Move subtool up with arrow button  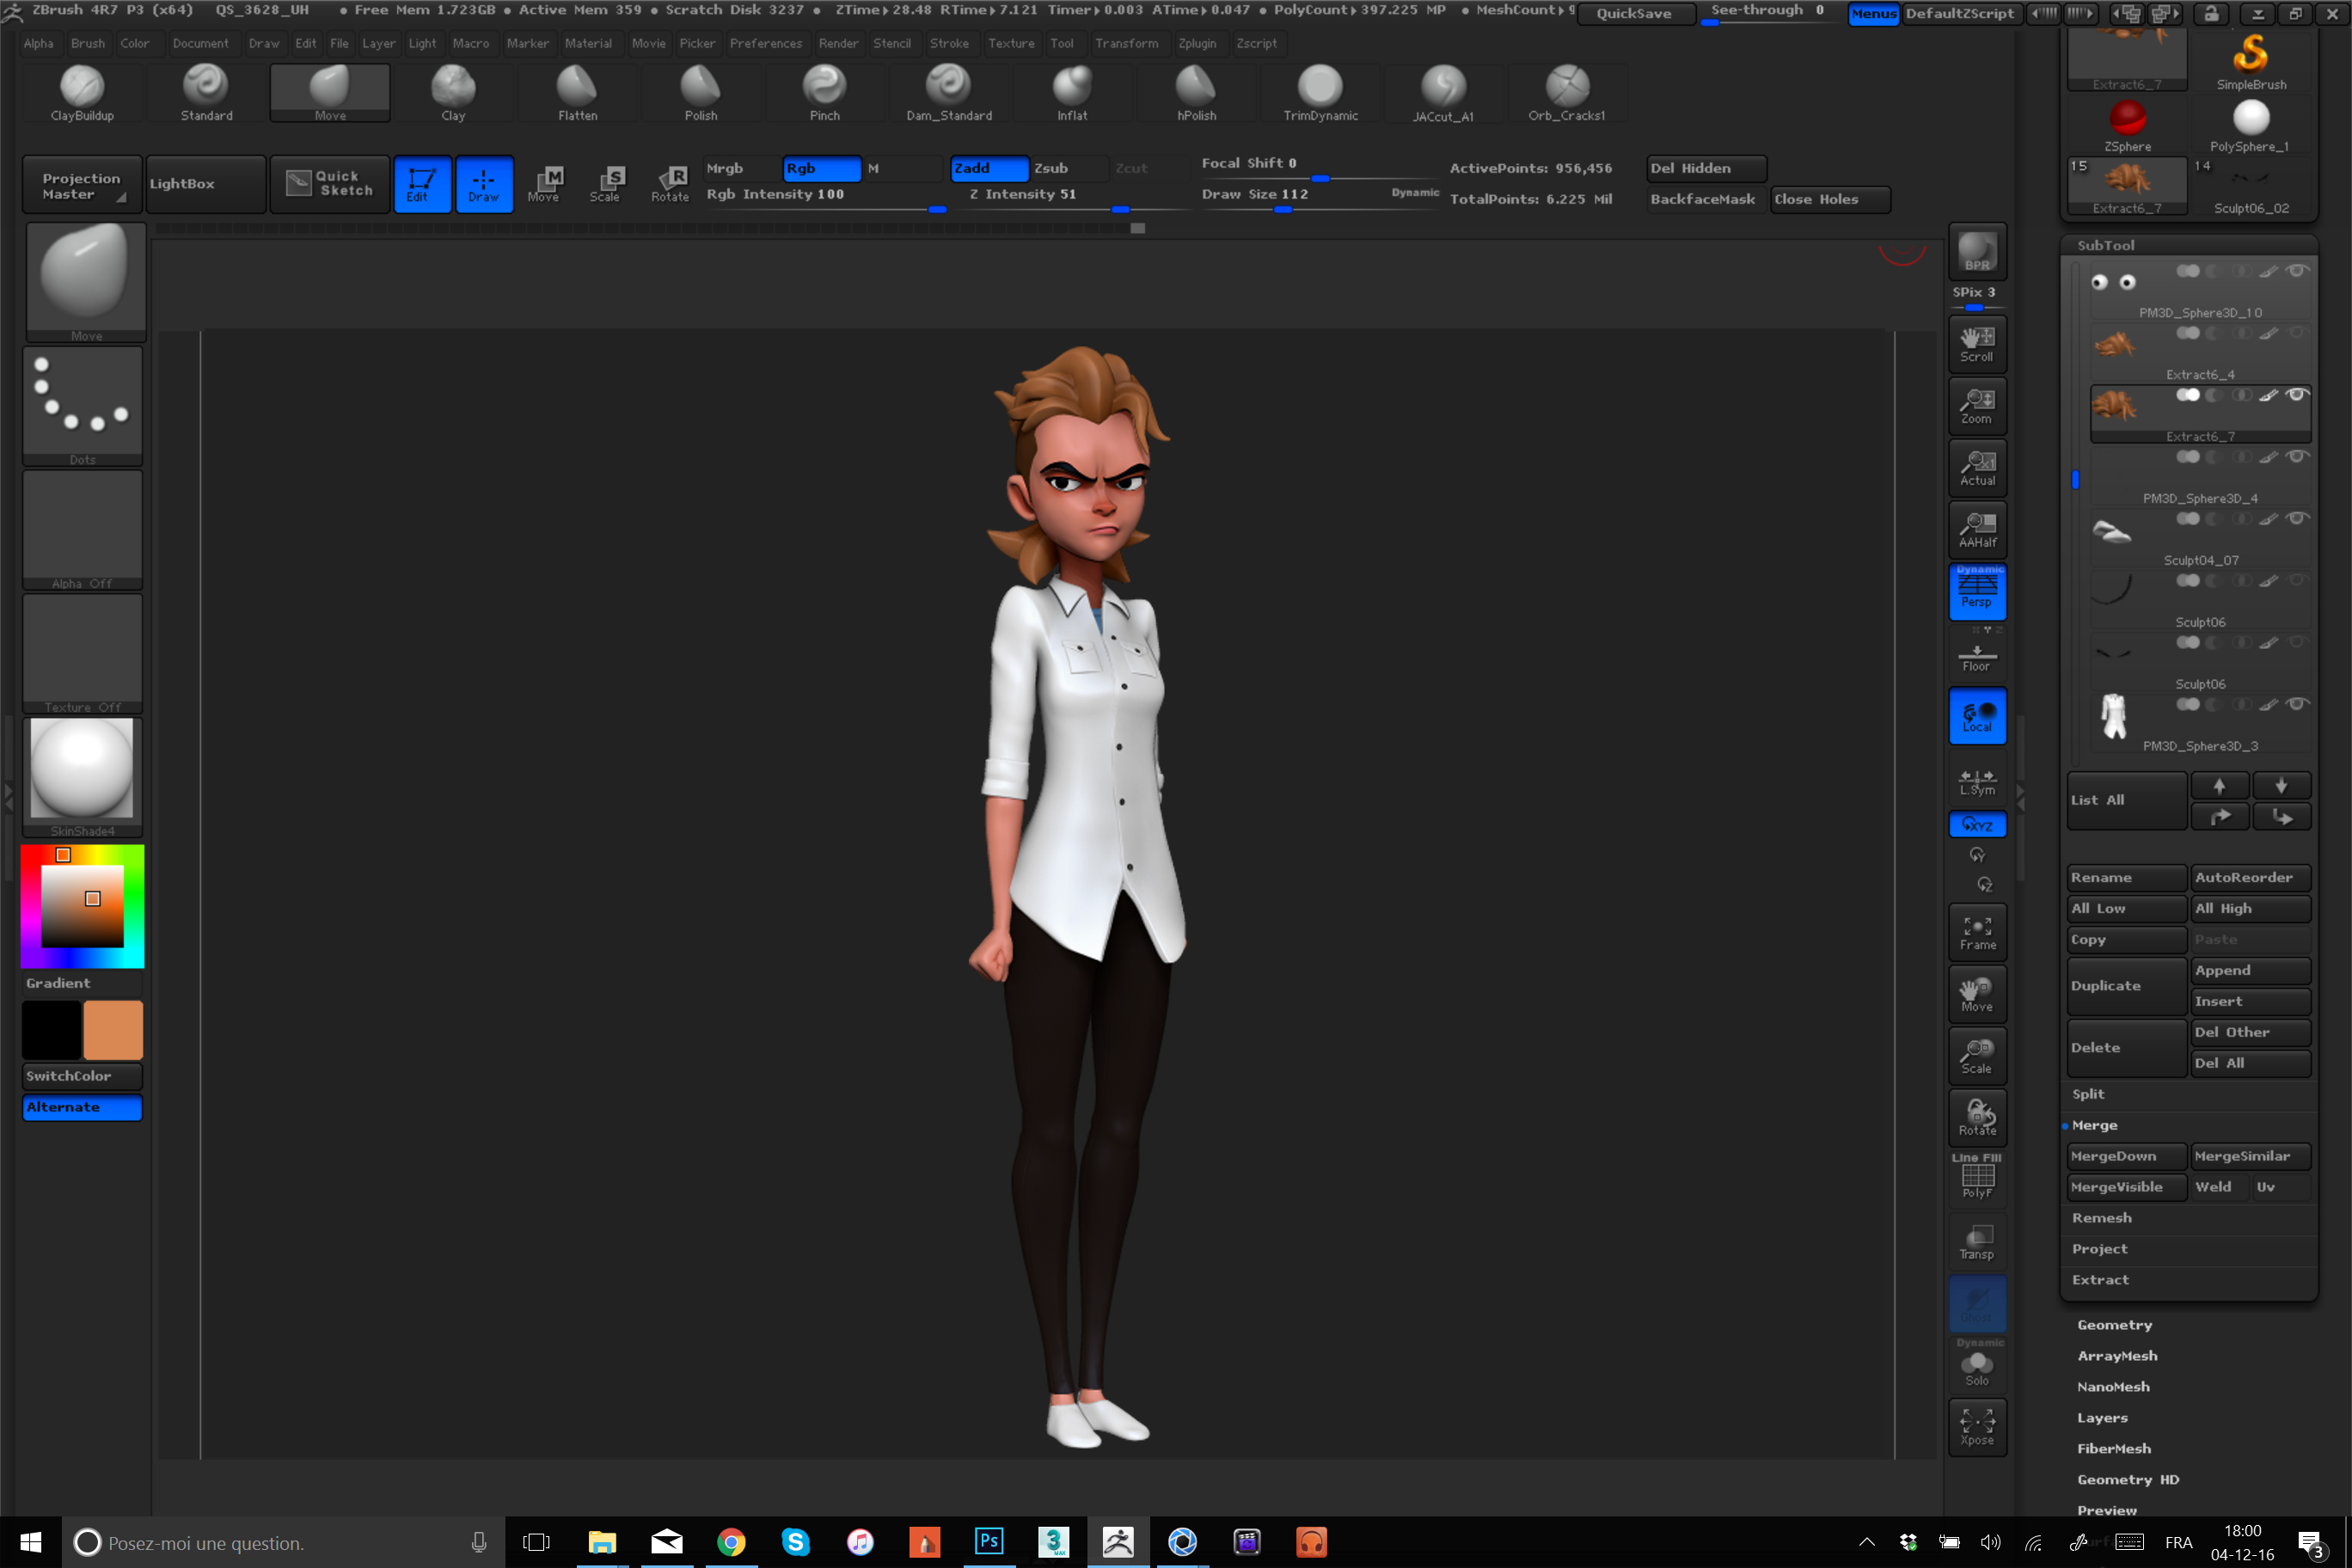[2219, 786]
